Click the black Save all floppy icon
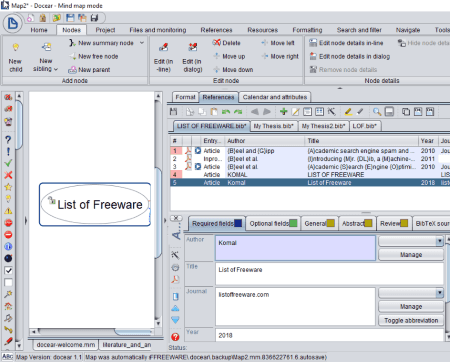Image resolution: width=450 pixels, height=362 pixels. point(95,18)
